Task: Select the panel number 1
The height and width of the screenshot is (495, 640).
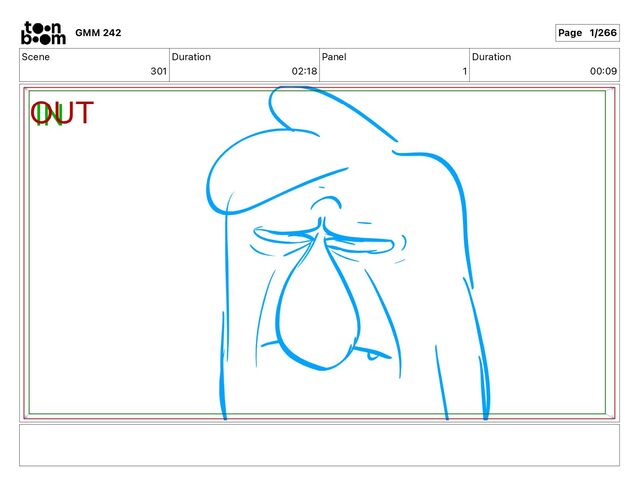Action: (464, 71)
